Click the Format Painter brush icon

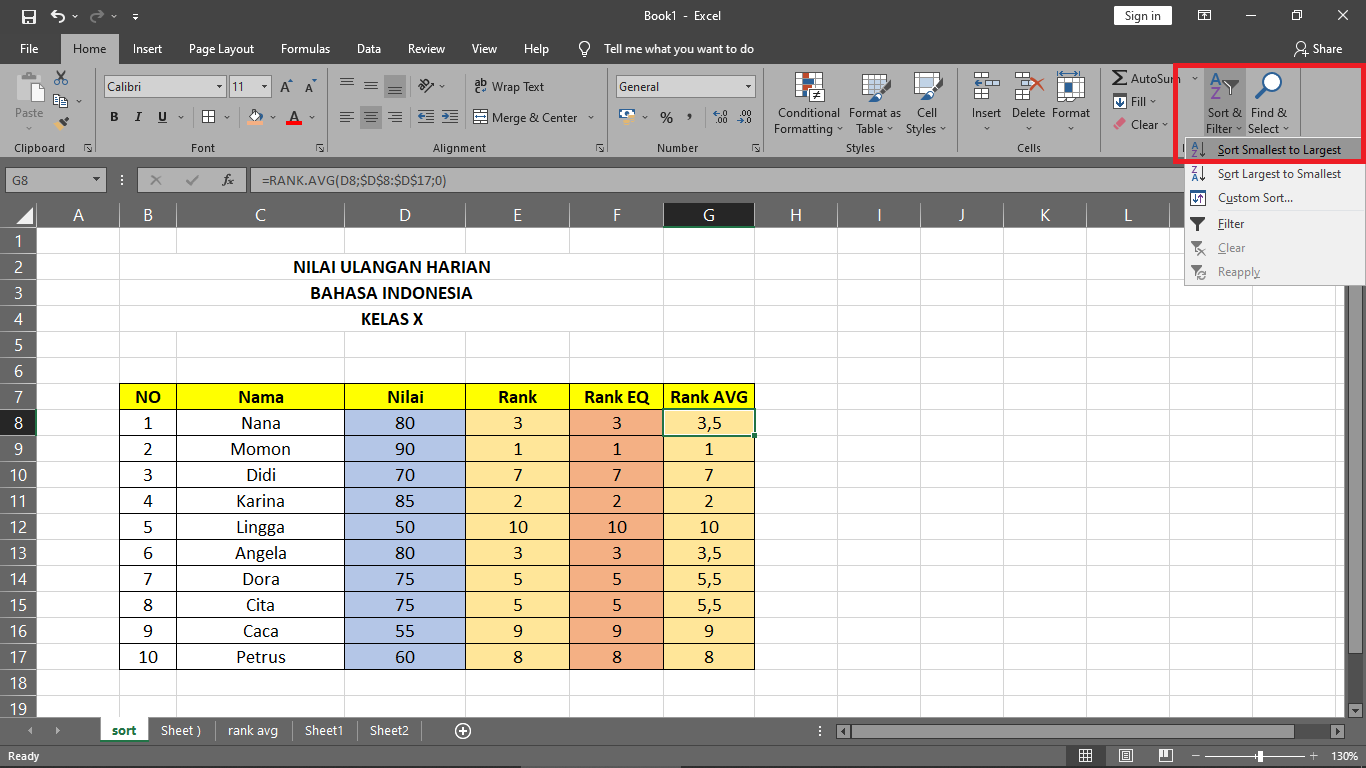[61, 124]
